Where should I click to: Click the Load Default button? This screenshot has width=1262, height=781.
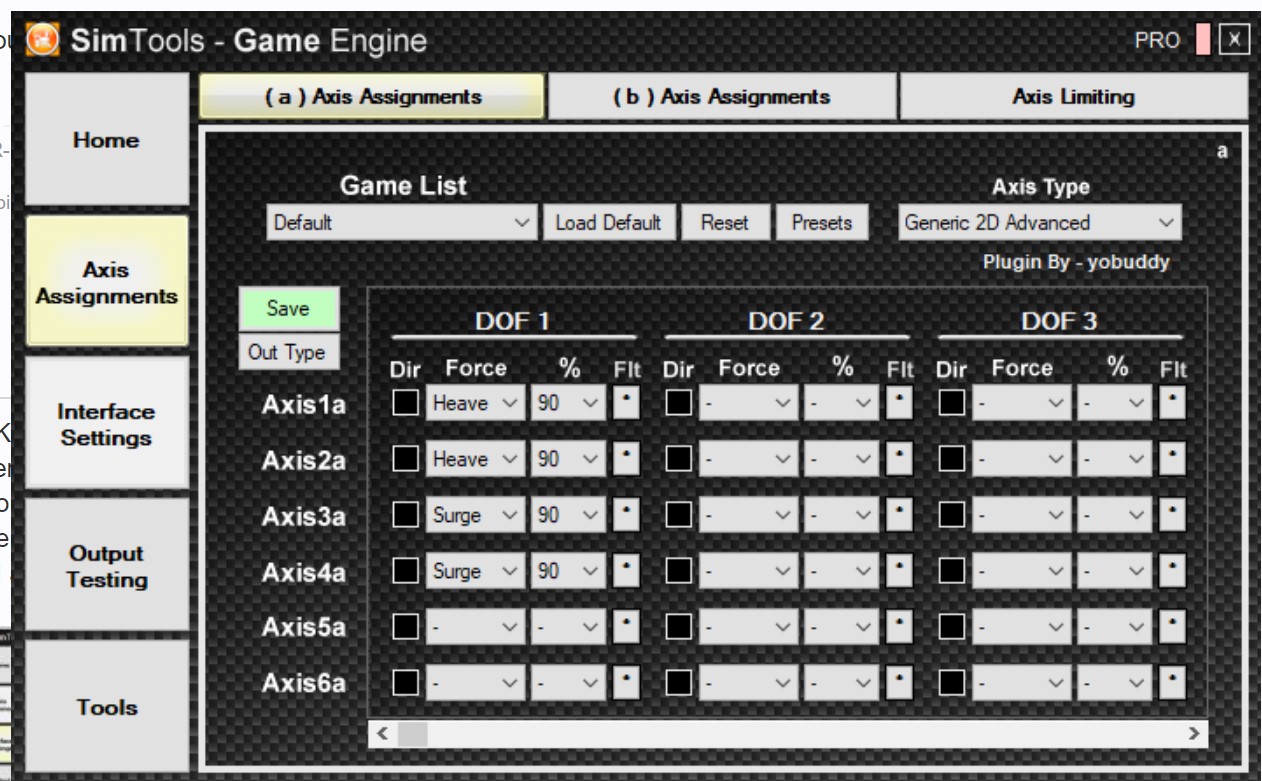tap(608, 223)
